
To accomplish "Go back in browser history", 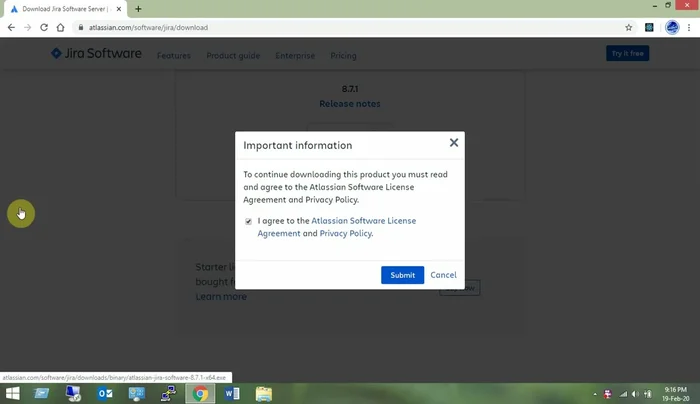I will pyautogui.click(x=11, y=27).
